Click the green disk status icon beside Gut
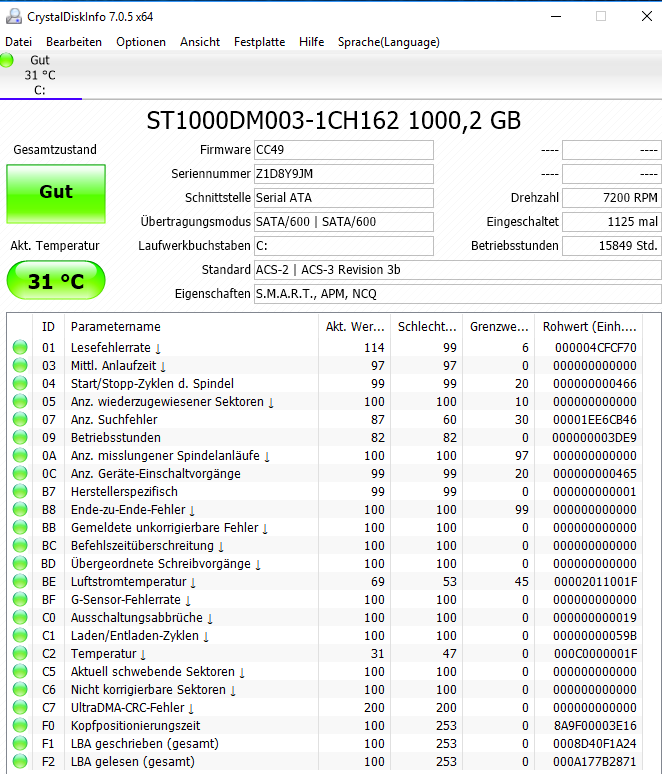Viewport: 662px width, 774px height. pyautogui.click(x=7, y=60)
